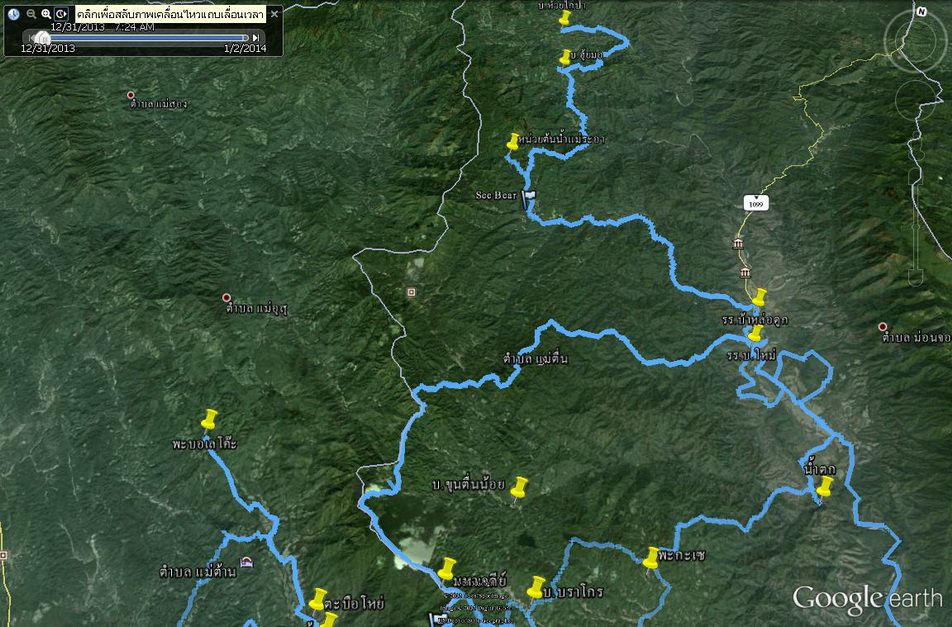Zoom in the time slider range
952x627 pixels.
(46, 14)
